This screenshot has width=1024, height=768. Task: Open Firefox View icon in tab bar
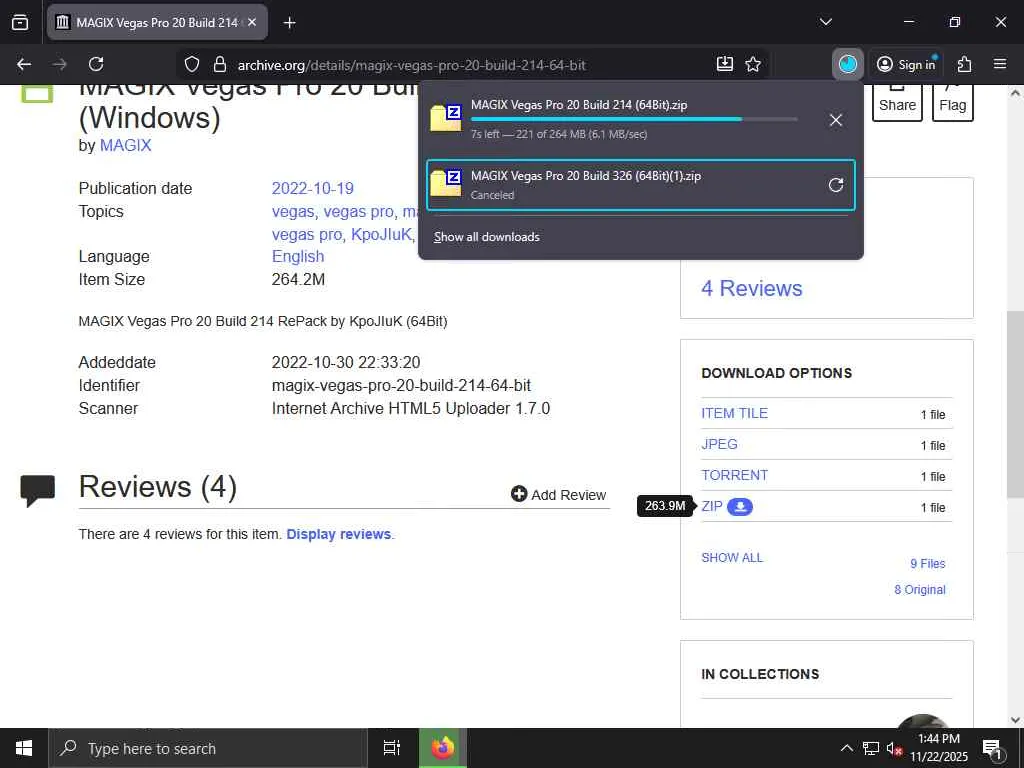coord(20,22)
